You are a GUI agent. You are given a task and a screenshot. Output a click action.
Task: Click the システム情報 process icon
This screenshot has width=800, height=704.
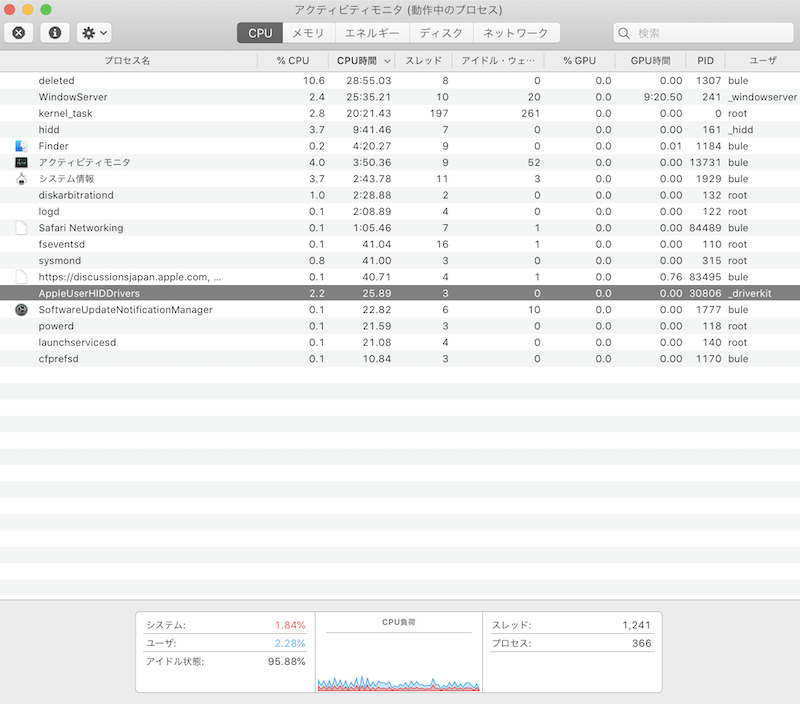21,179
